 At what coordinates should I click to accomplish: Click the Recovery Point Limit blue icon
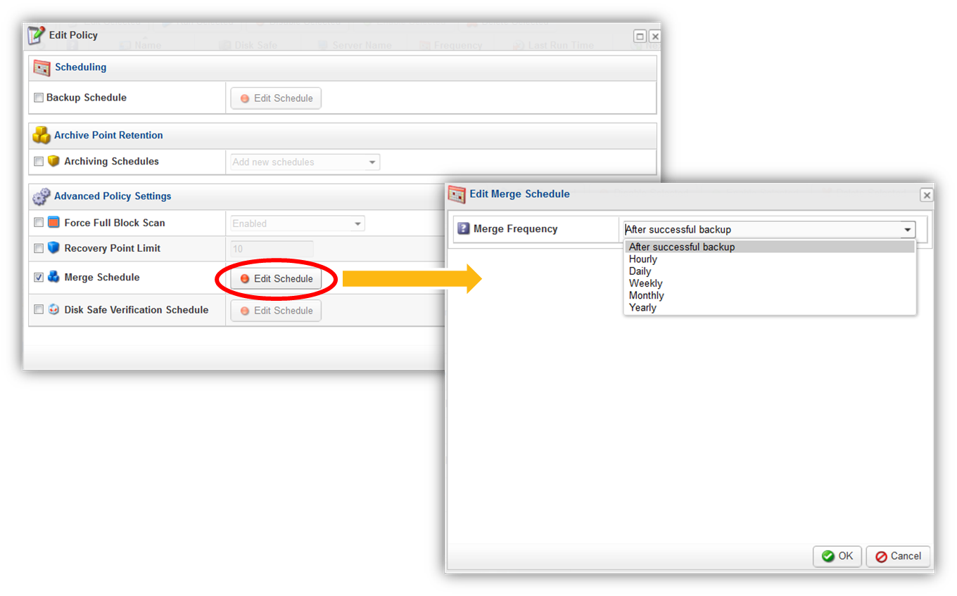click(54, 248)
